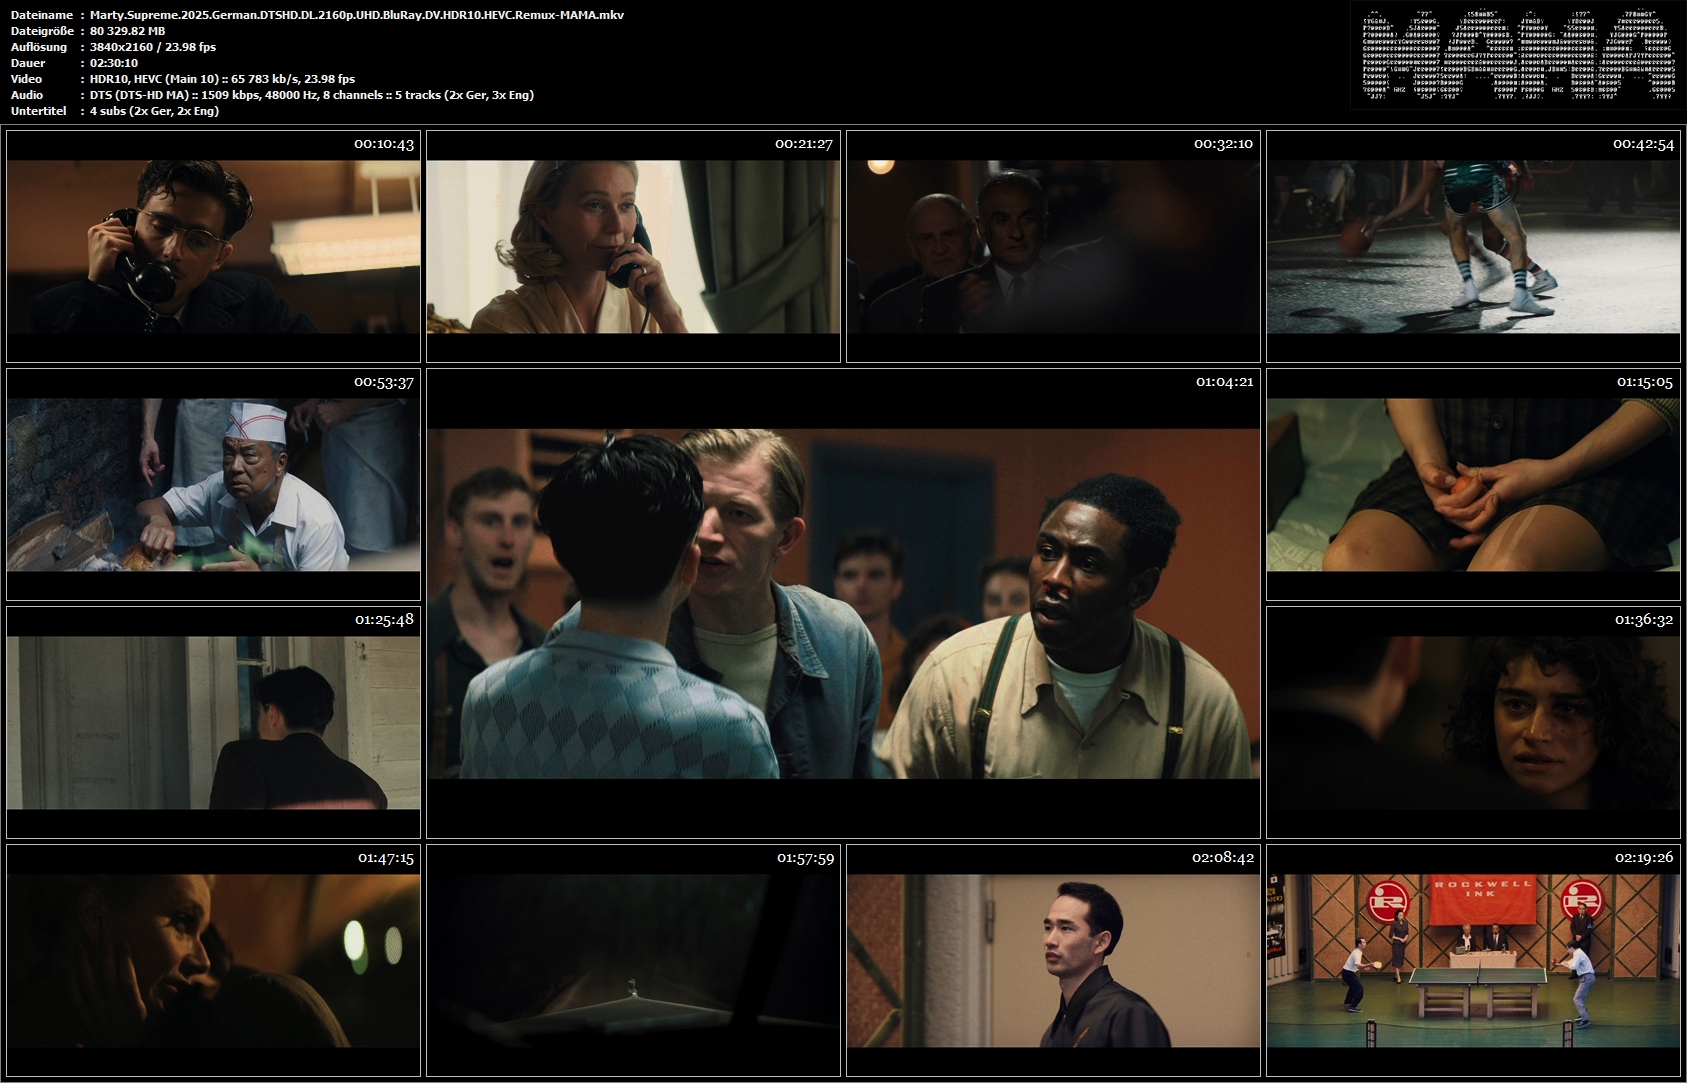Image resolution: width=1687 pixels, height=1083 pixels.
Task: Open the 00:53:37 frame with the cook's hat
Action: click(x=213, y=484)
